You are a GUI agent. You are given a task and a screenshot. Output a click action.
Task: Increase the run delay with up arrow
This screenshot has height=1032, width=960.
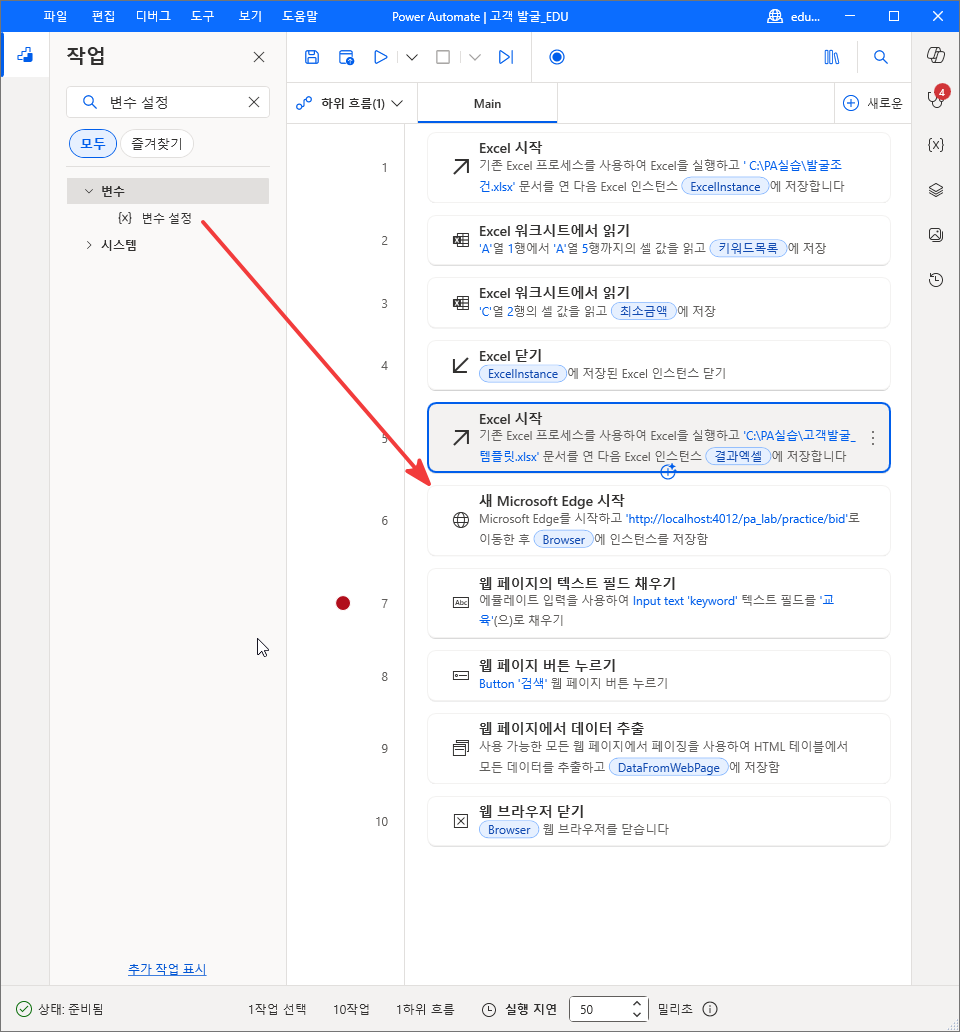click(636, 1004)
